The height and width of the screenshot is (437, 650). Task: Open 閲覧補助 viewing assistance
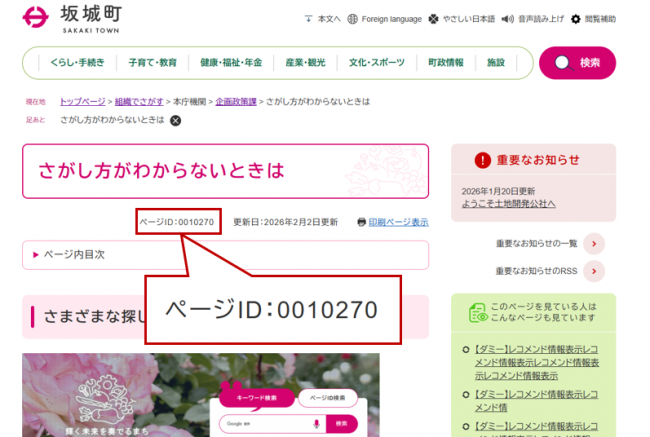(600, 19)
